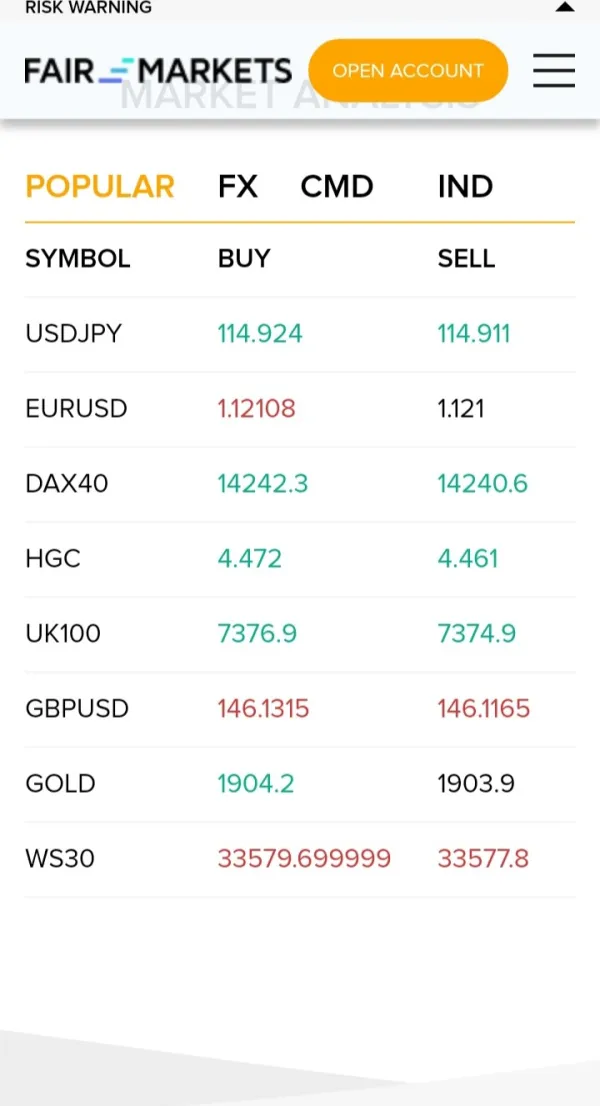The height and width of the screenshot is (1106, 600).
Task: Click the DAX40 sell price 14240.6
Action: click(482, 484)
